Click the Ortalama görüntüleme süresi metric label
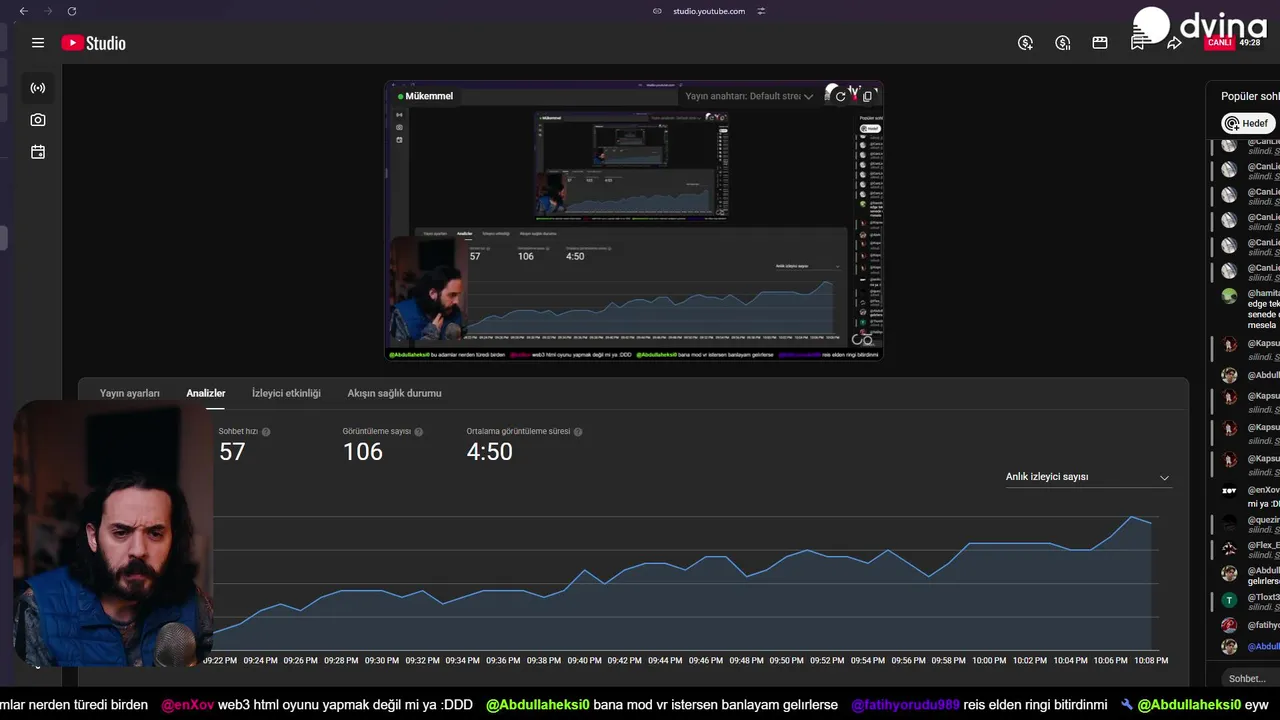Image resolution: width=1280 pixels, height=720 pixels. pos(518,432)
